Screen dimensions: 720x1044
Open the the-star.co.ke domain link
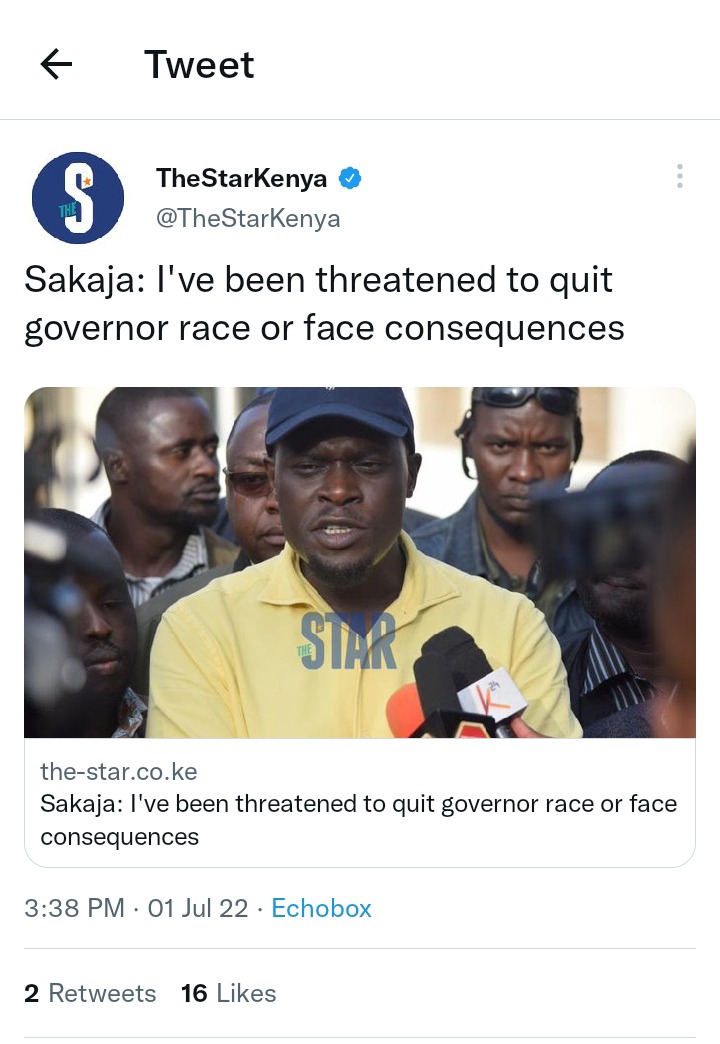point(119,772)
